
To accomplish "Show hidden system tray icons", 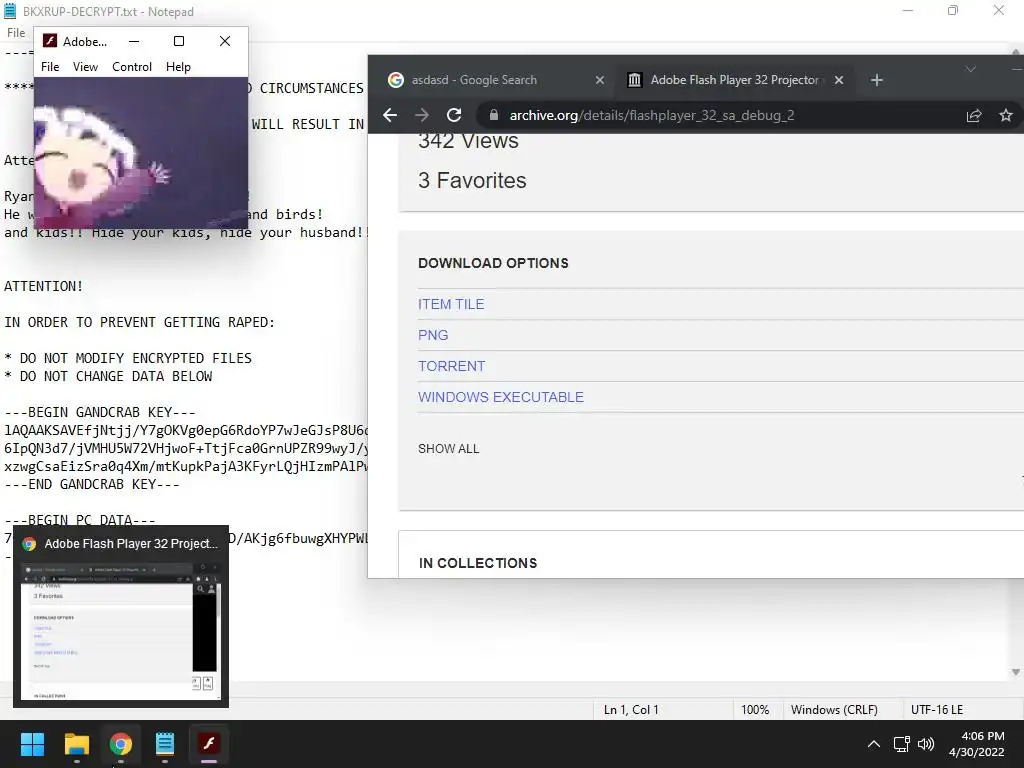I will 874,744.
